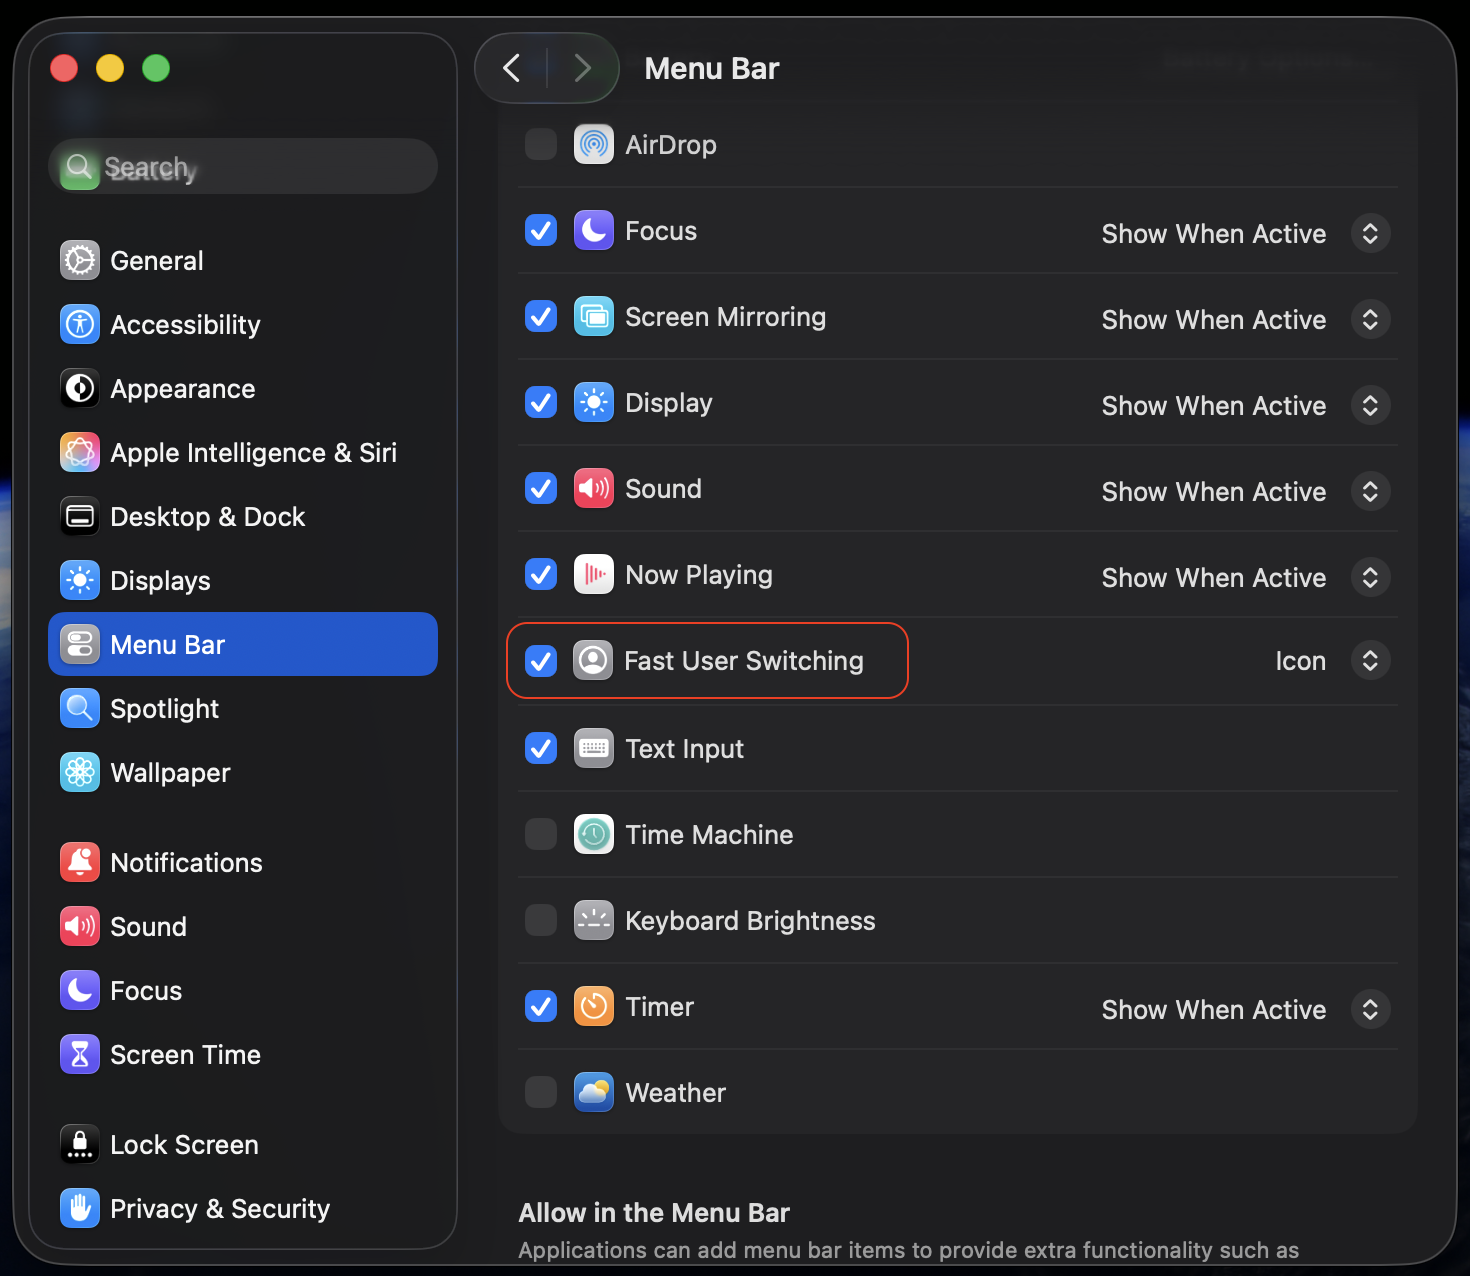The width and height of the screenshot is (1470, 1276).
Task: Disable the Fast User Switching checkbox
Action: click(541, 661)
